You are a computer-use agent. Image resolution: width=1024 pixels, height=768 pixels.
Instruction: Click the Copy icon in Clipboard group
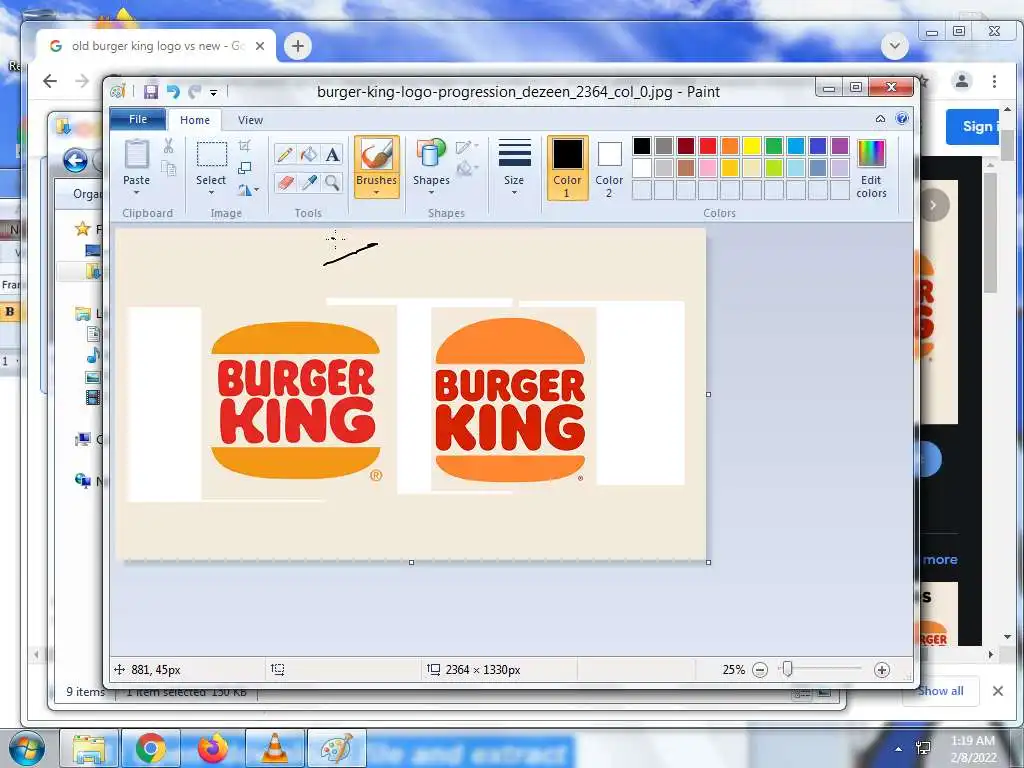168,168
